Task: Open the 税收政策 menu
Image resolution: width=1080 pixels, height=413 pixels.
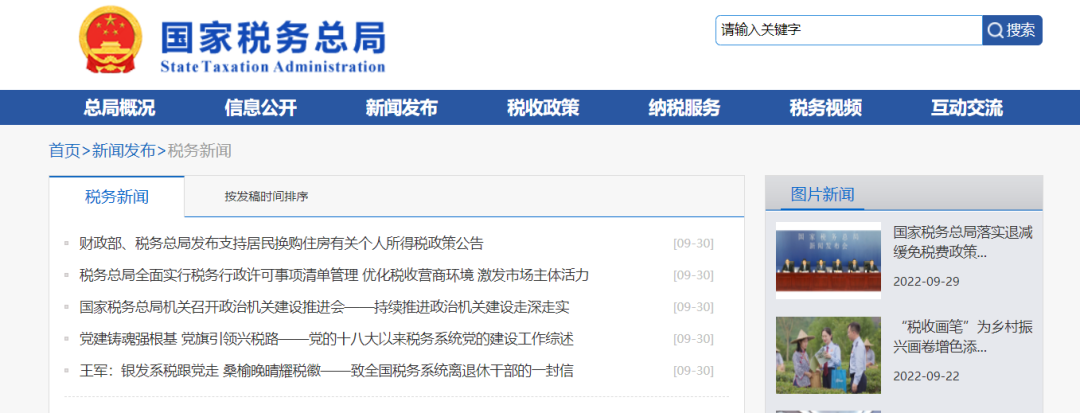Action: (x=543, y=108)
